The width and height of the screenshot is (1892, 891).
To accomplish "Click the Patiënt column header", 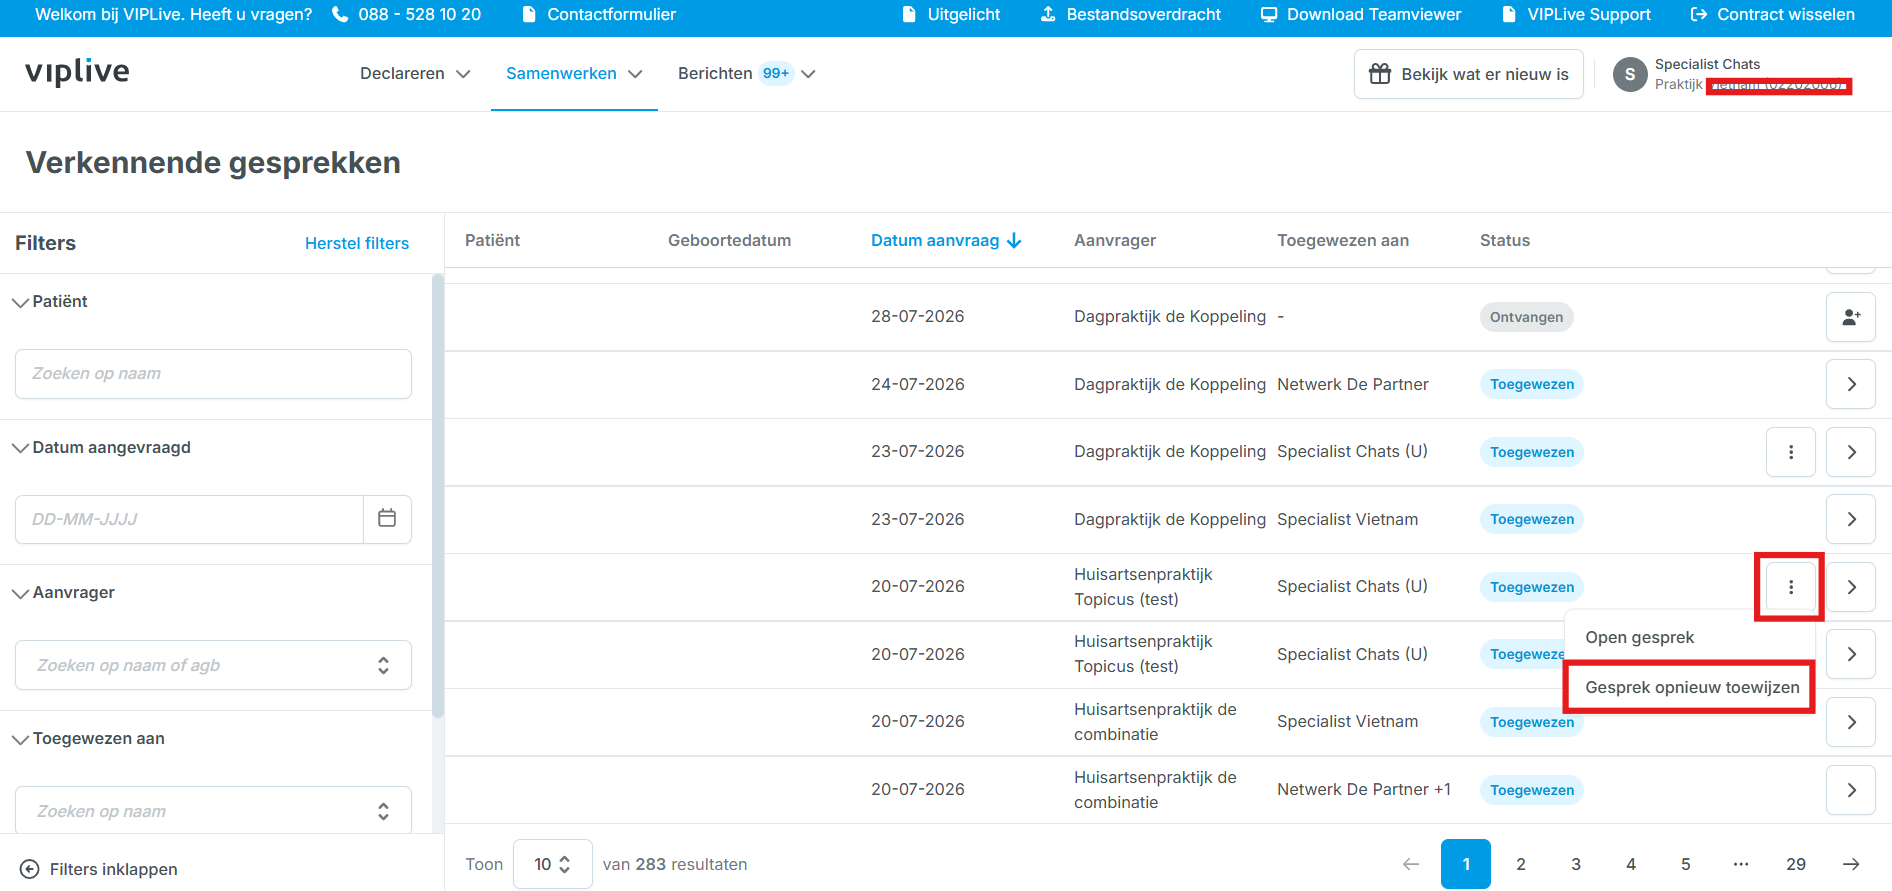I will coord(493,240).
